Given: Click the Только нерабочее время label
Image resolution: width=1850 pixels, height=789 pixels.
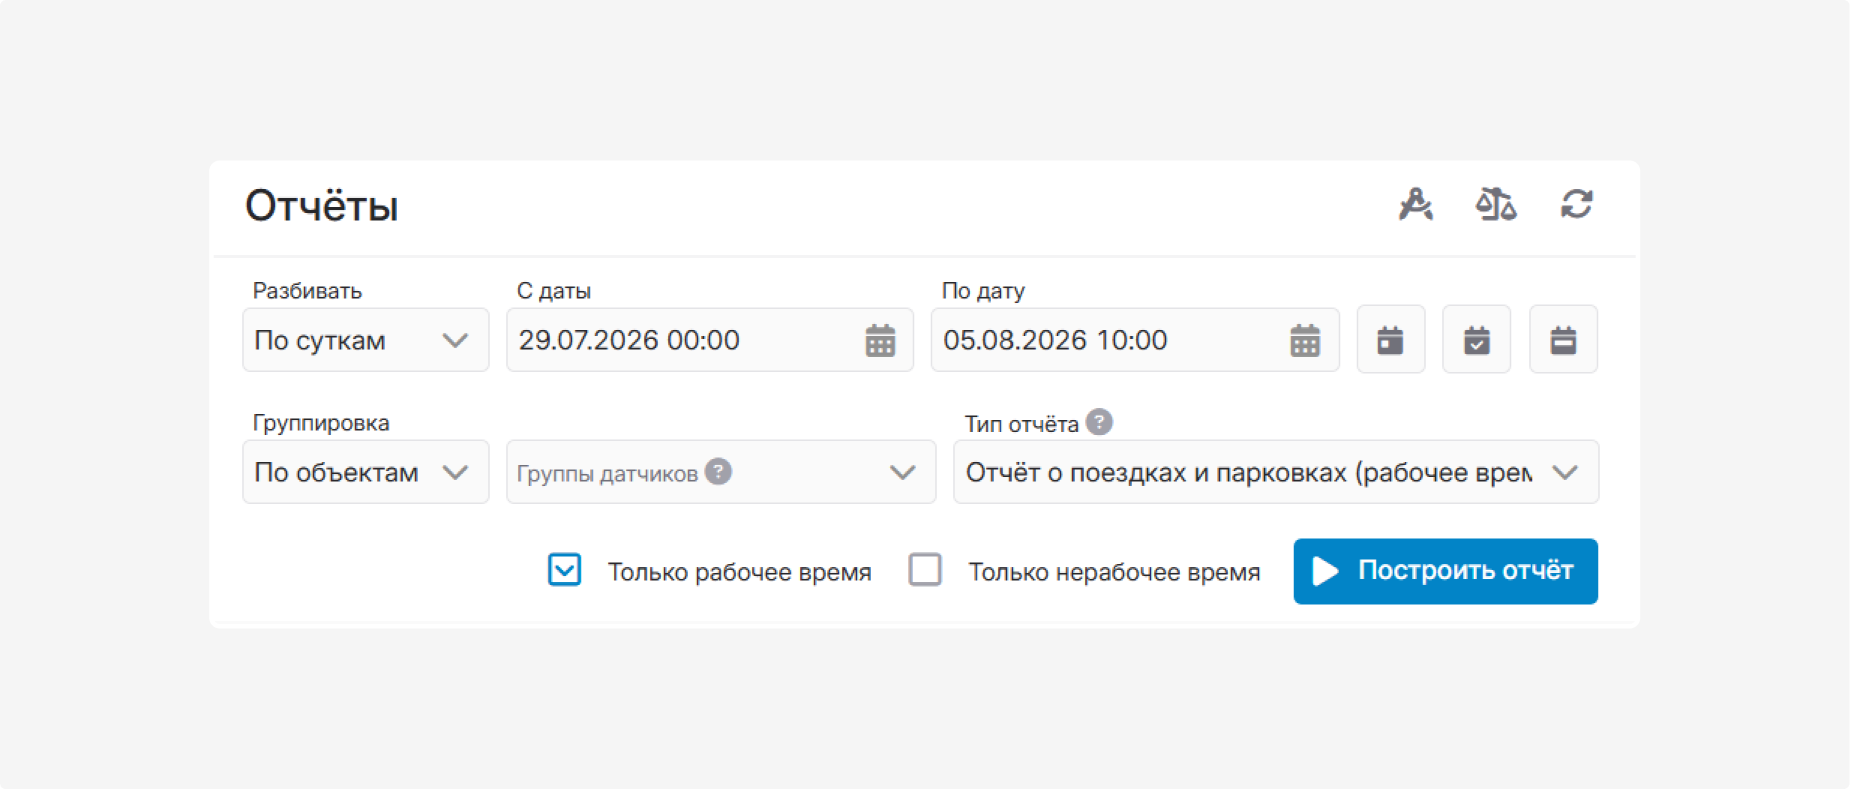Looking at the screenshot, I should point(1114,572).
